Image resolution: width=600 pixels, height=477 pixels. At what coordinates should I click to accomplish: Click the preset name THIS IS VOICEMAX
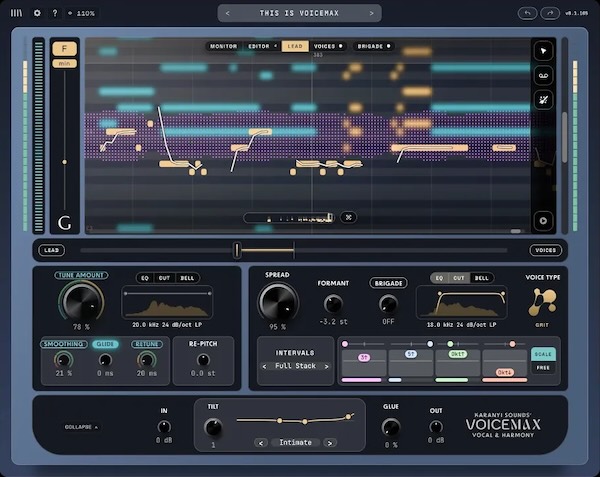click(x=299, y=13)
